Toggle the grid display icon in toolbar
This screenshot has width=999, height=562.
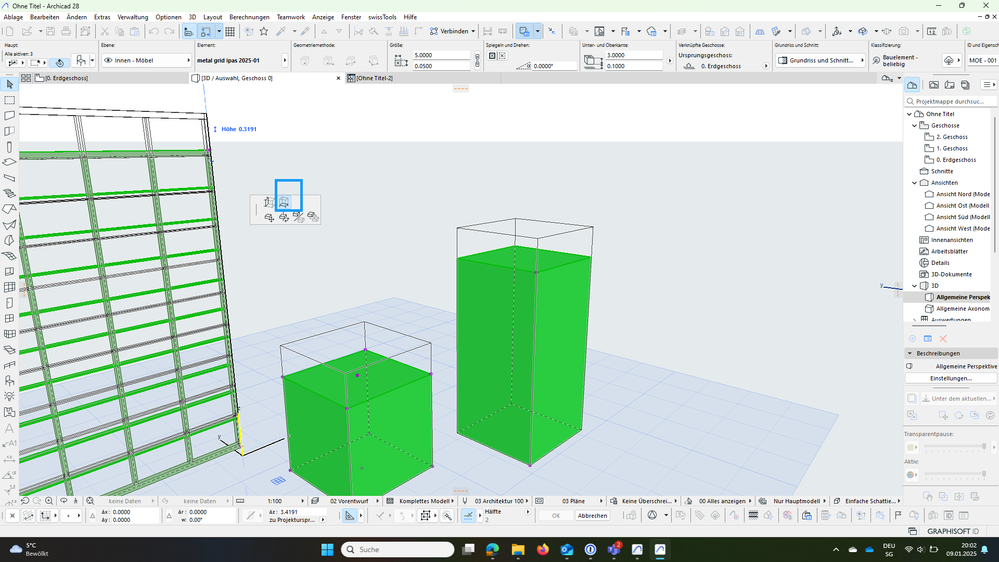[230, 32]
